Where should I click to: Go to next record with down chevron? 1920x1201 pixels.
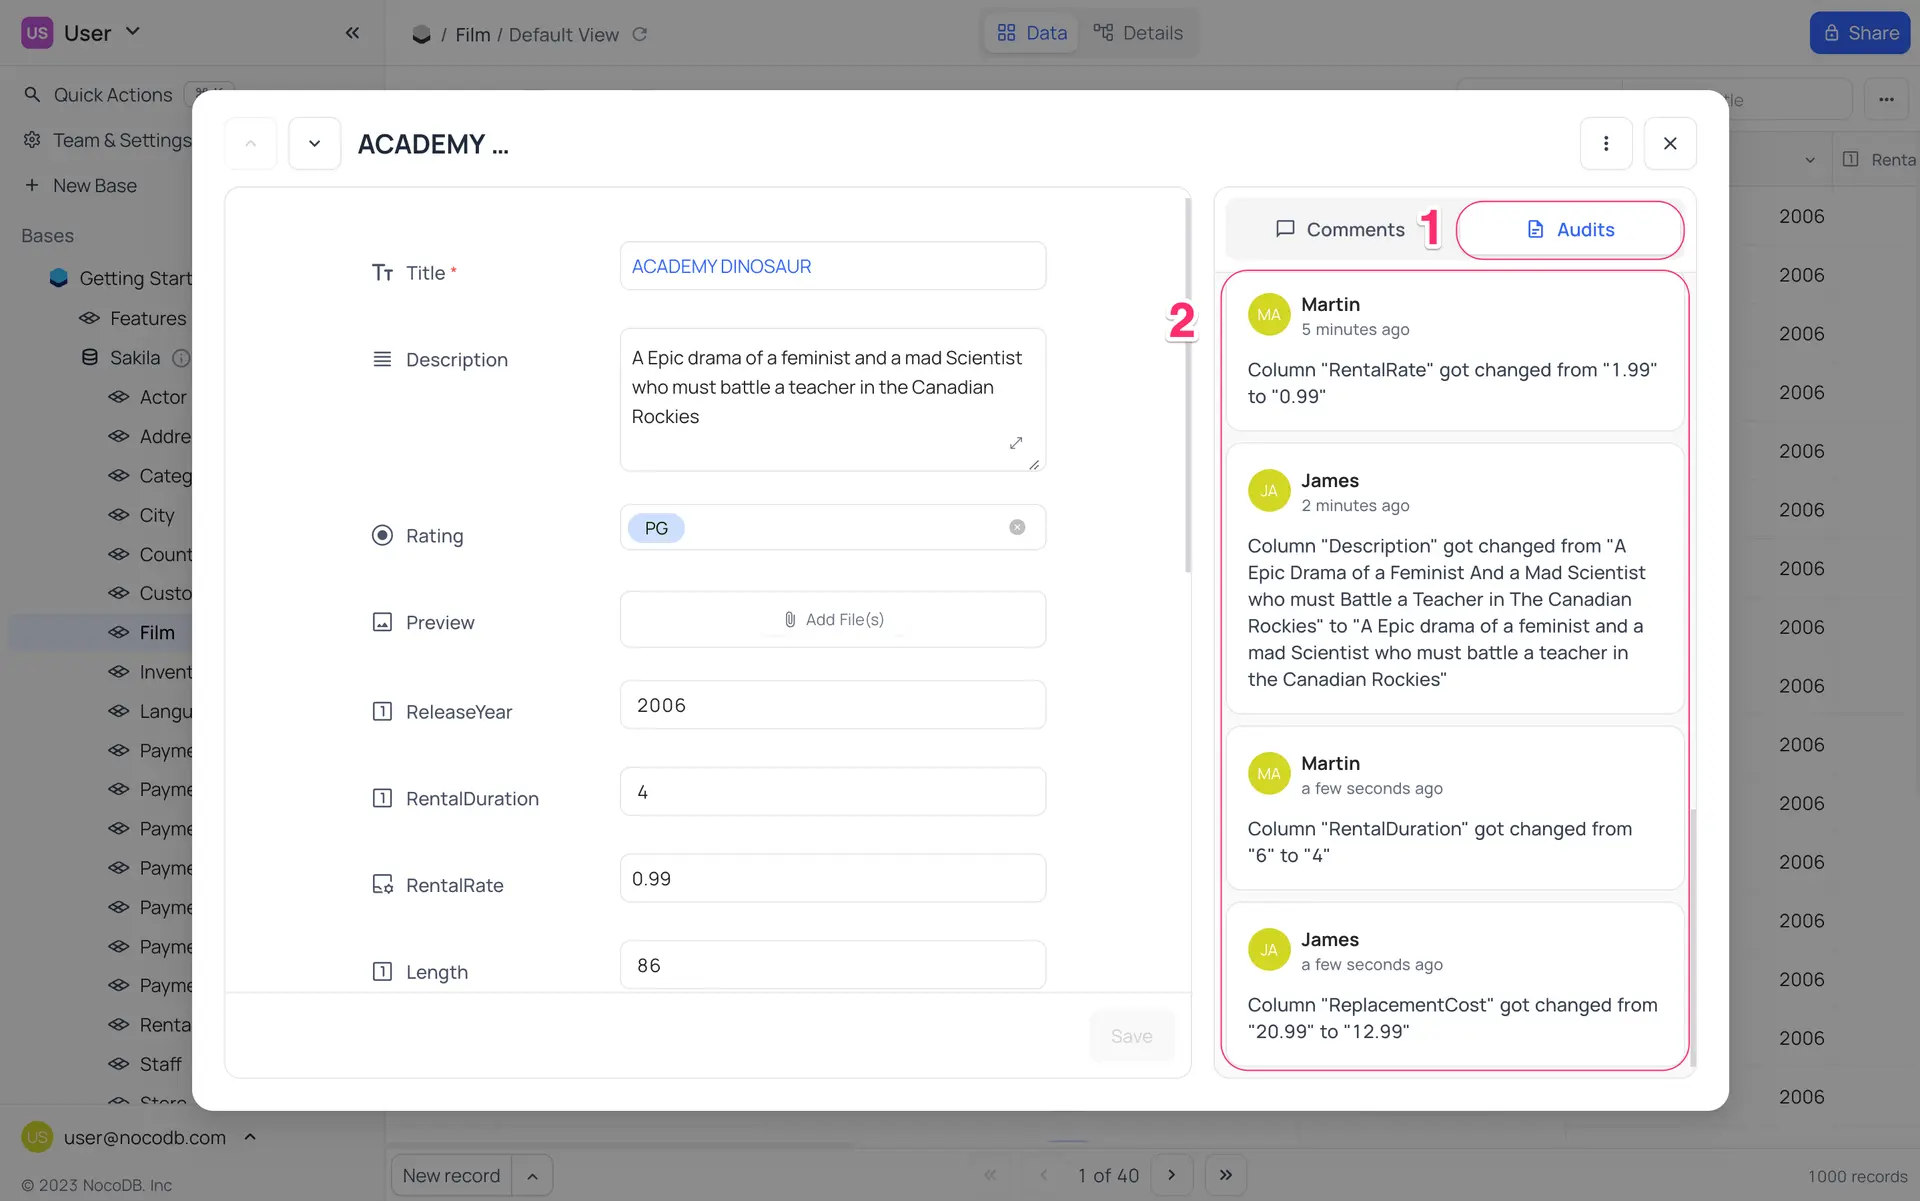point(315,143)
